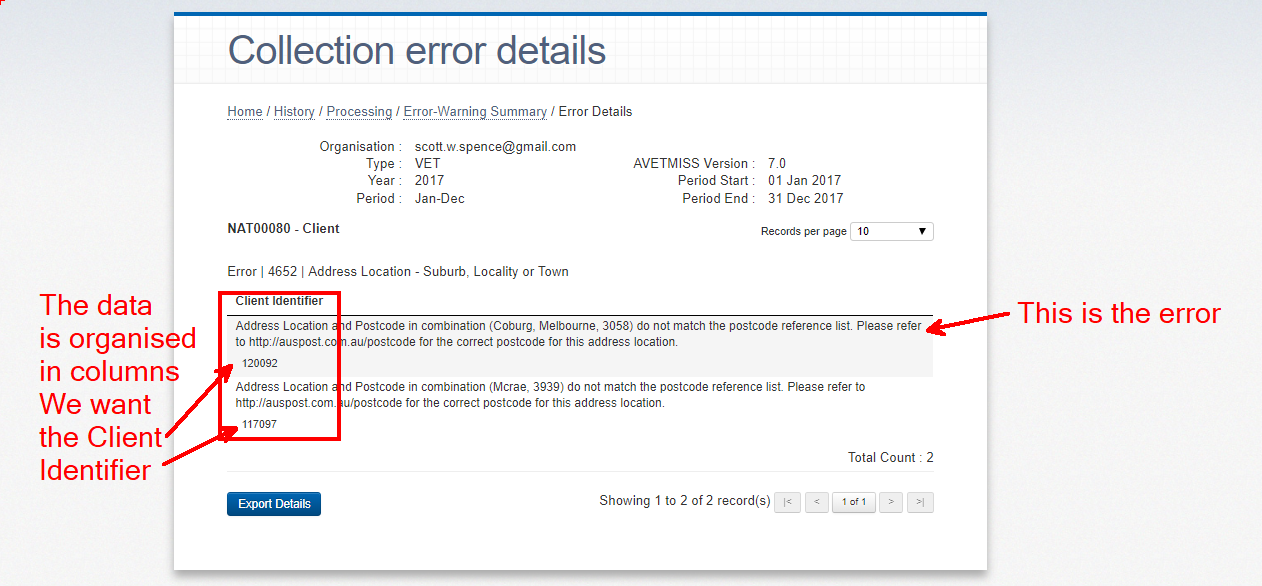Click the Year value 2017

(429, 181)
